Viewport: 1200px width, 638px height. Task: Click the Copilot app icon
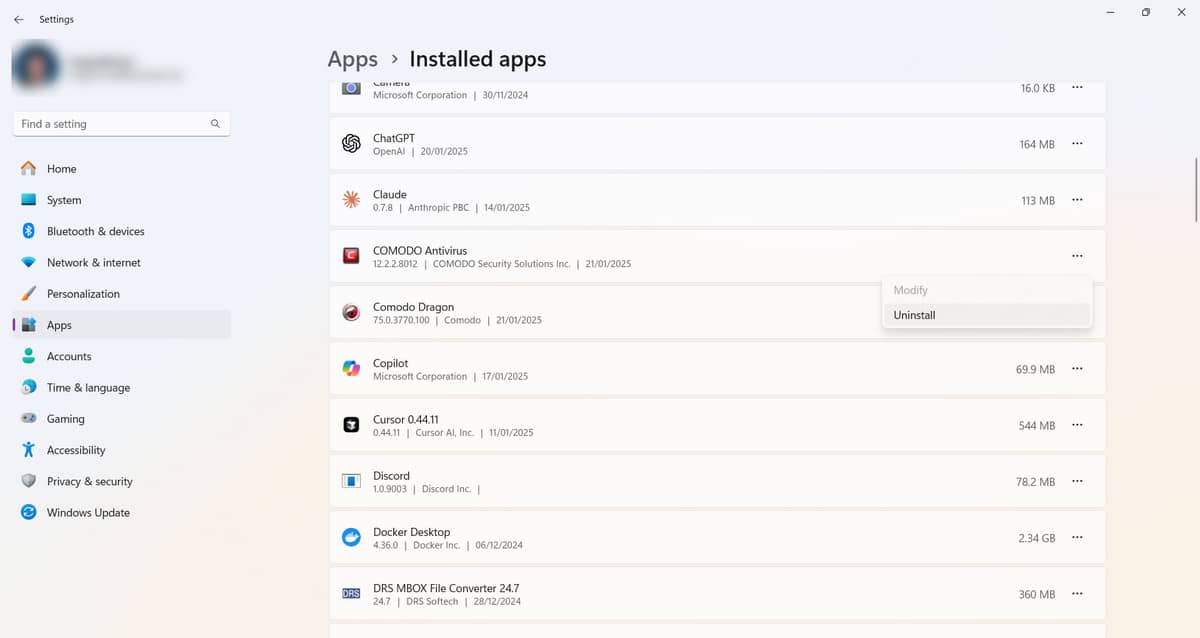(x=351, y=369)
